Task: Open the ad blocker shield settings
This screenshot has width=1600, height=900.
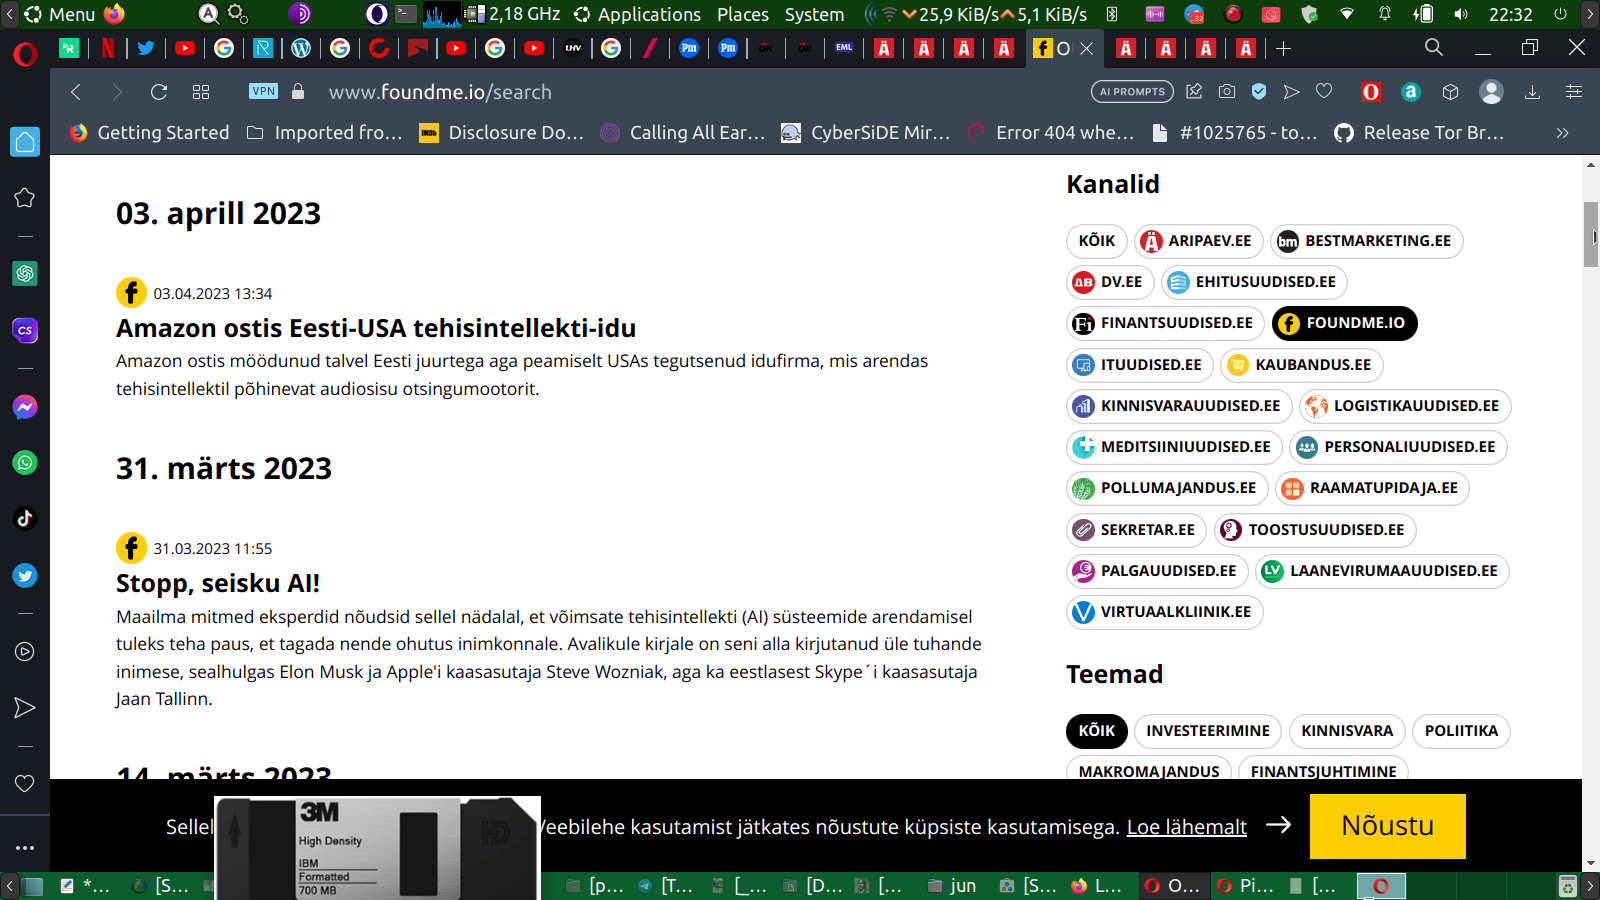Action: (1259, 92)
